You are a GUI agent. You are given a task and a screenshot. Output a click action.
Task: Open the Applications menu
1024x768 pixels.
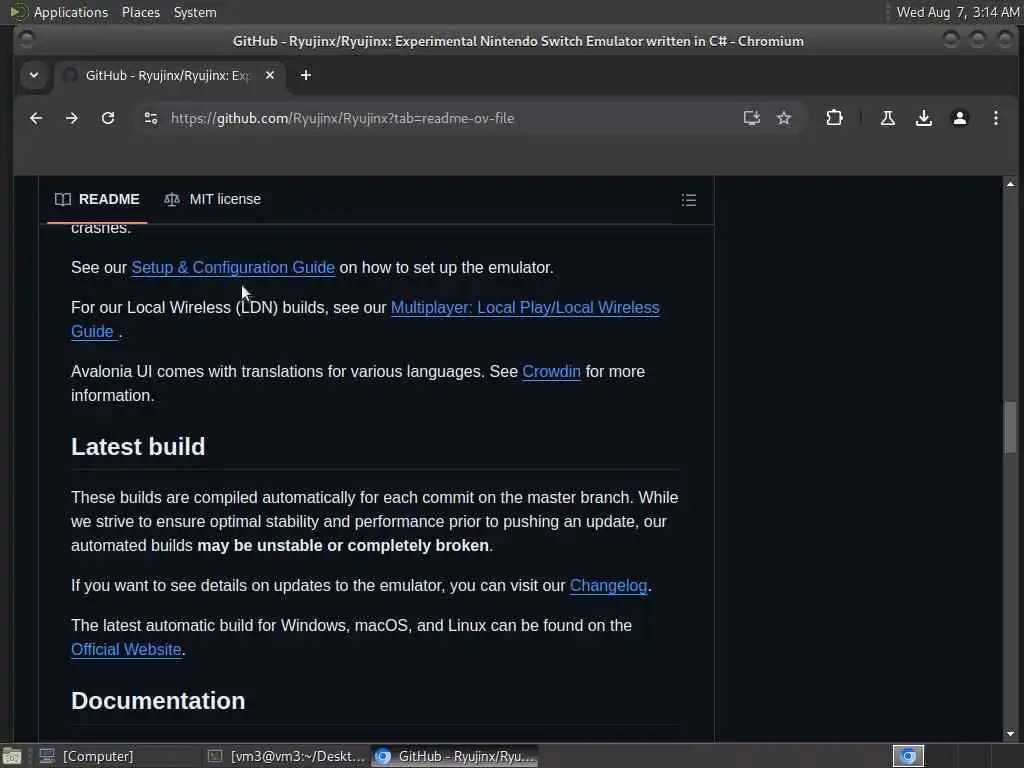click(71, 12)
